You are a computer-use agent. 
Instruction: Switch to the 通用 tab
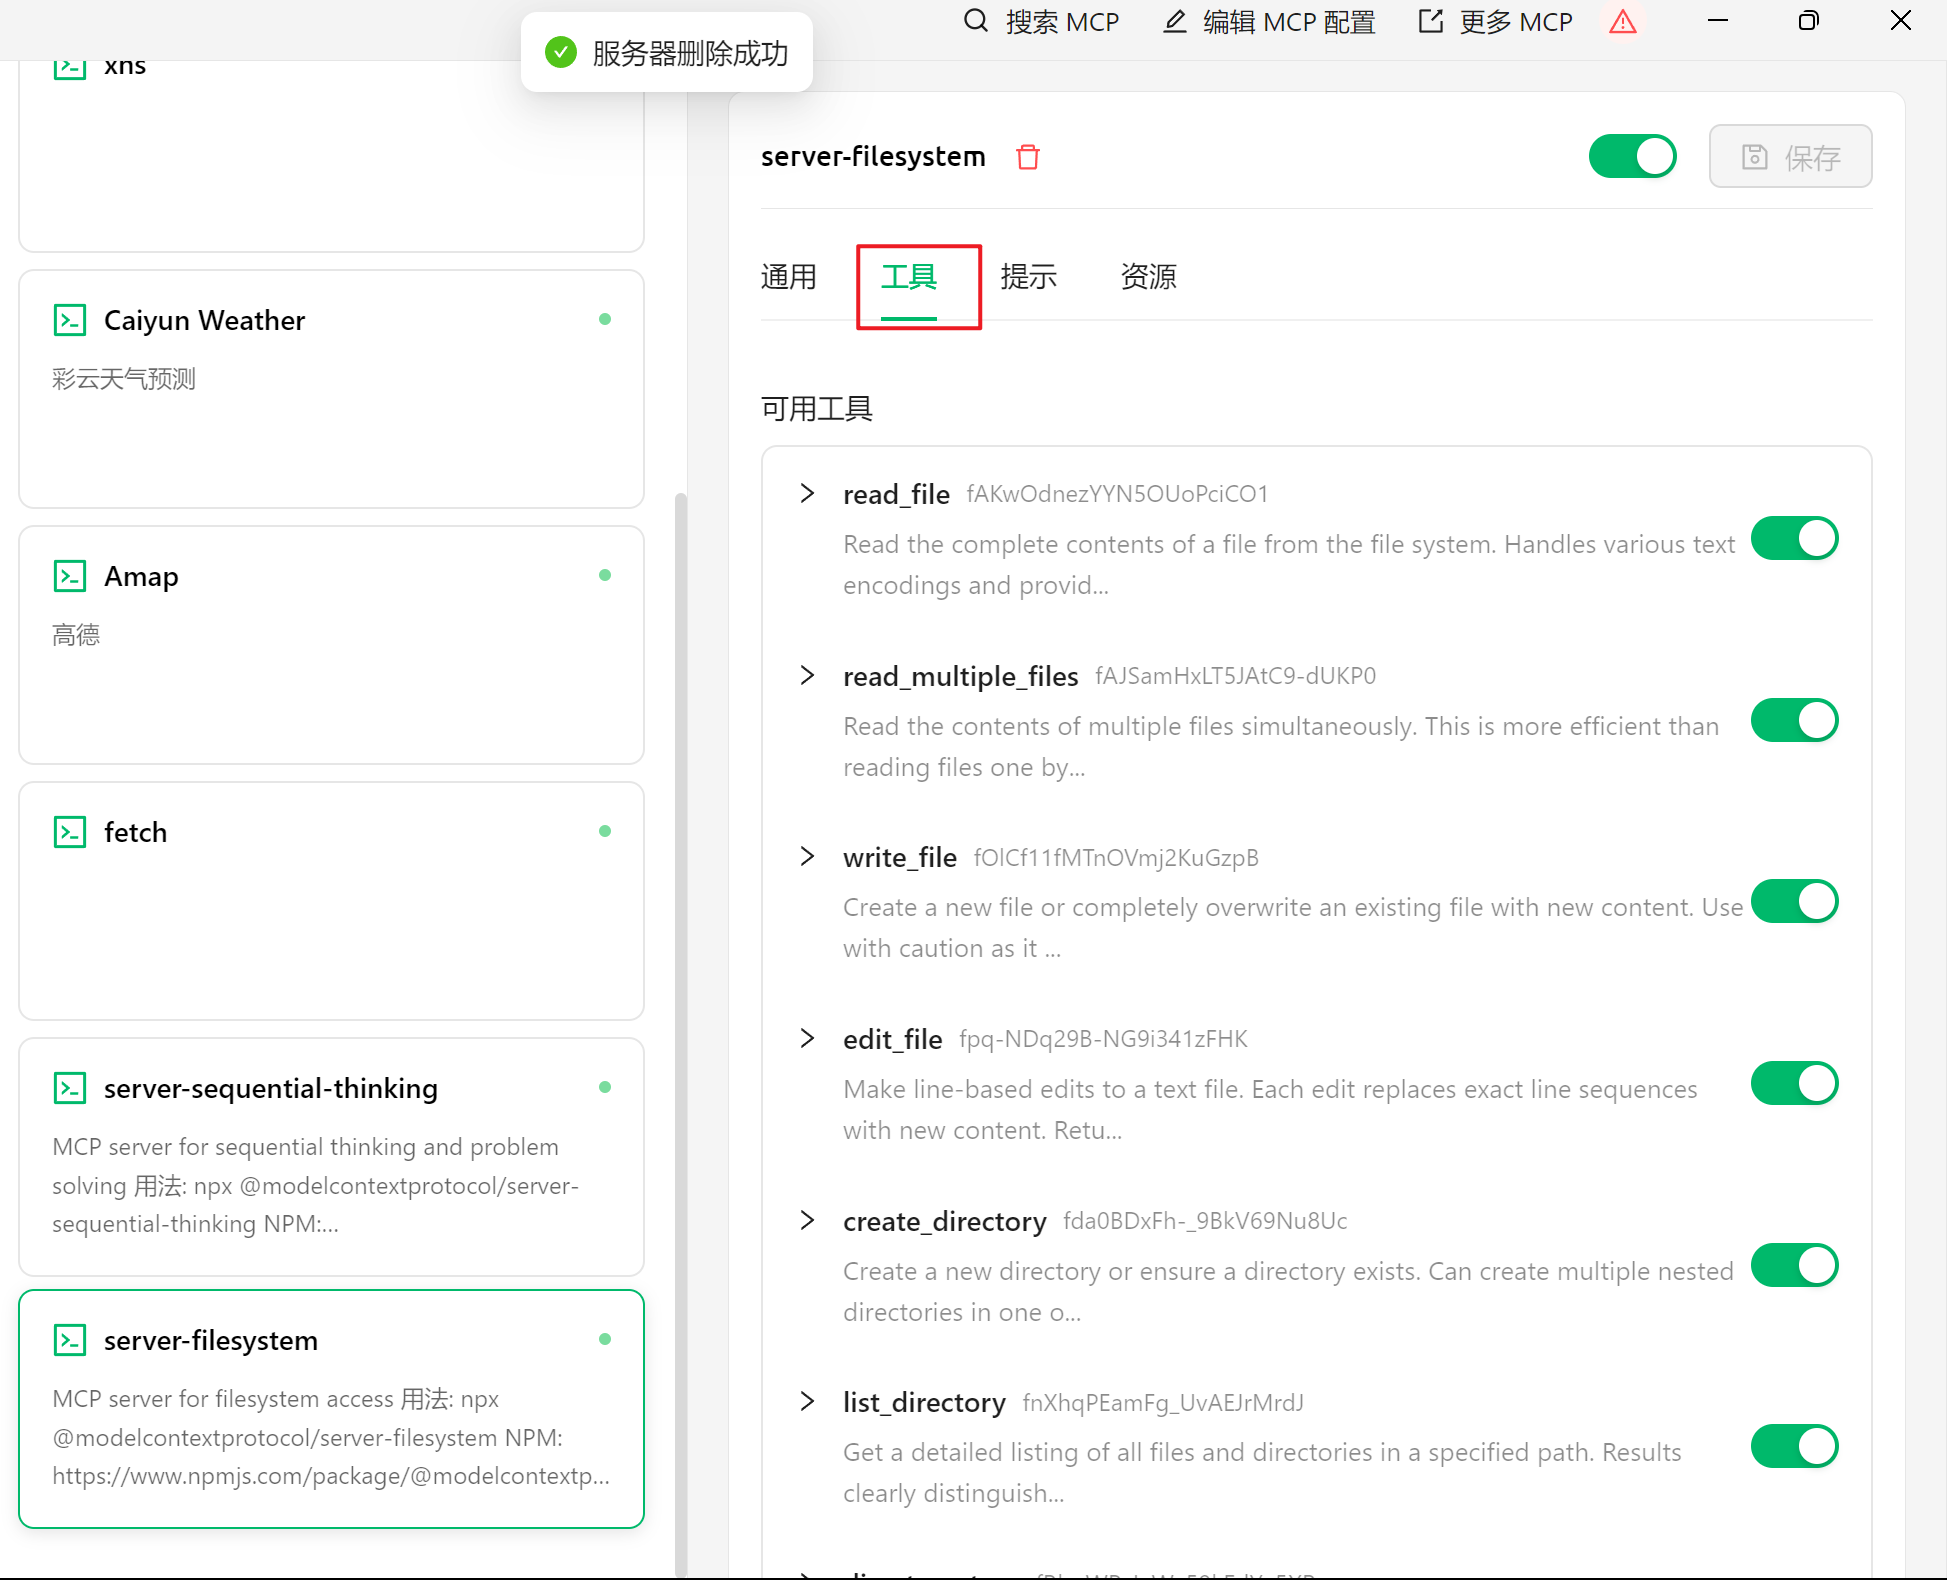tap(788, 277)
